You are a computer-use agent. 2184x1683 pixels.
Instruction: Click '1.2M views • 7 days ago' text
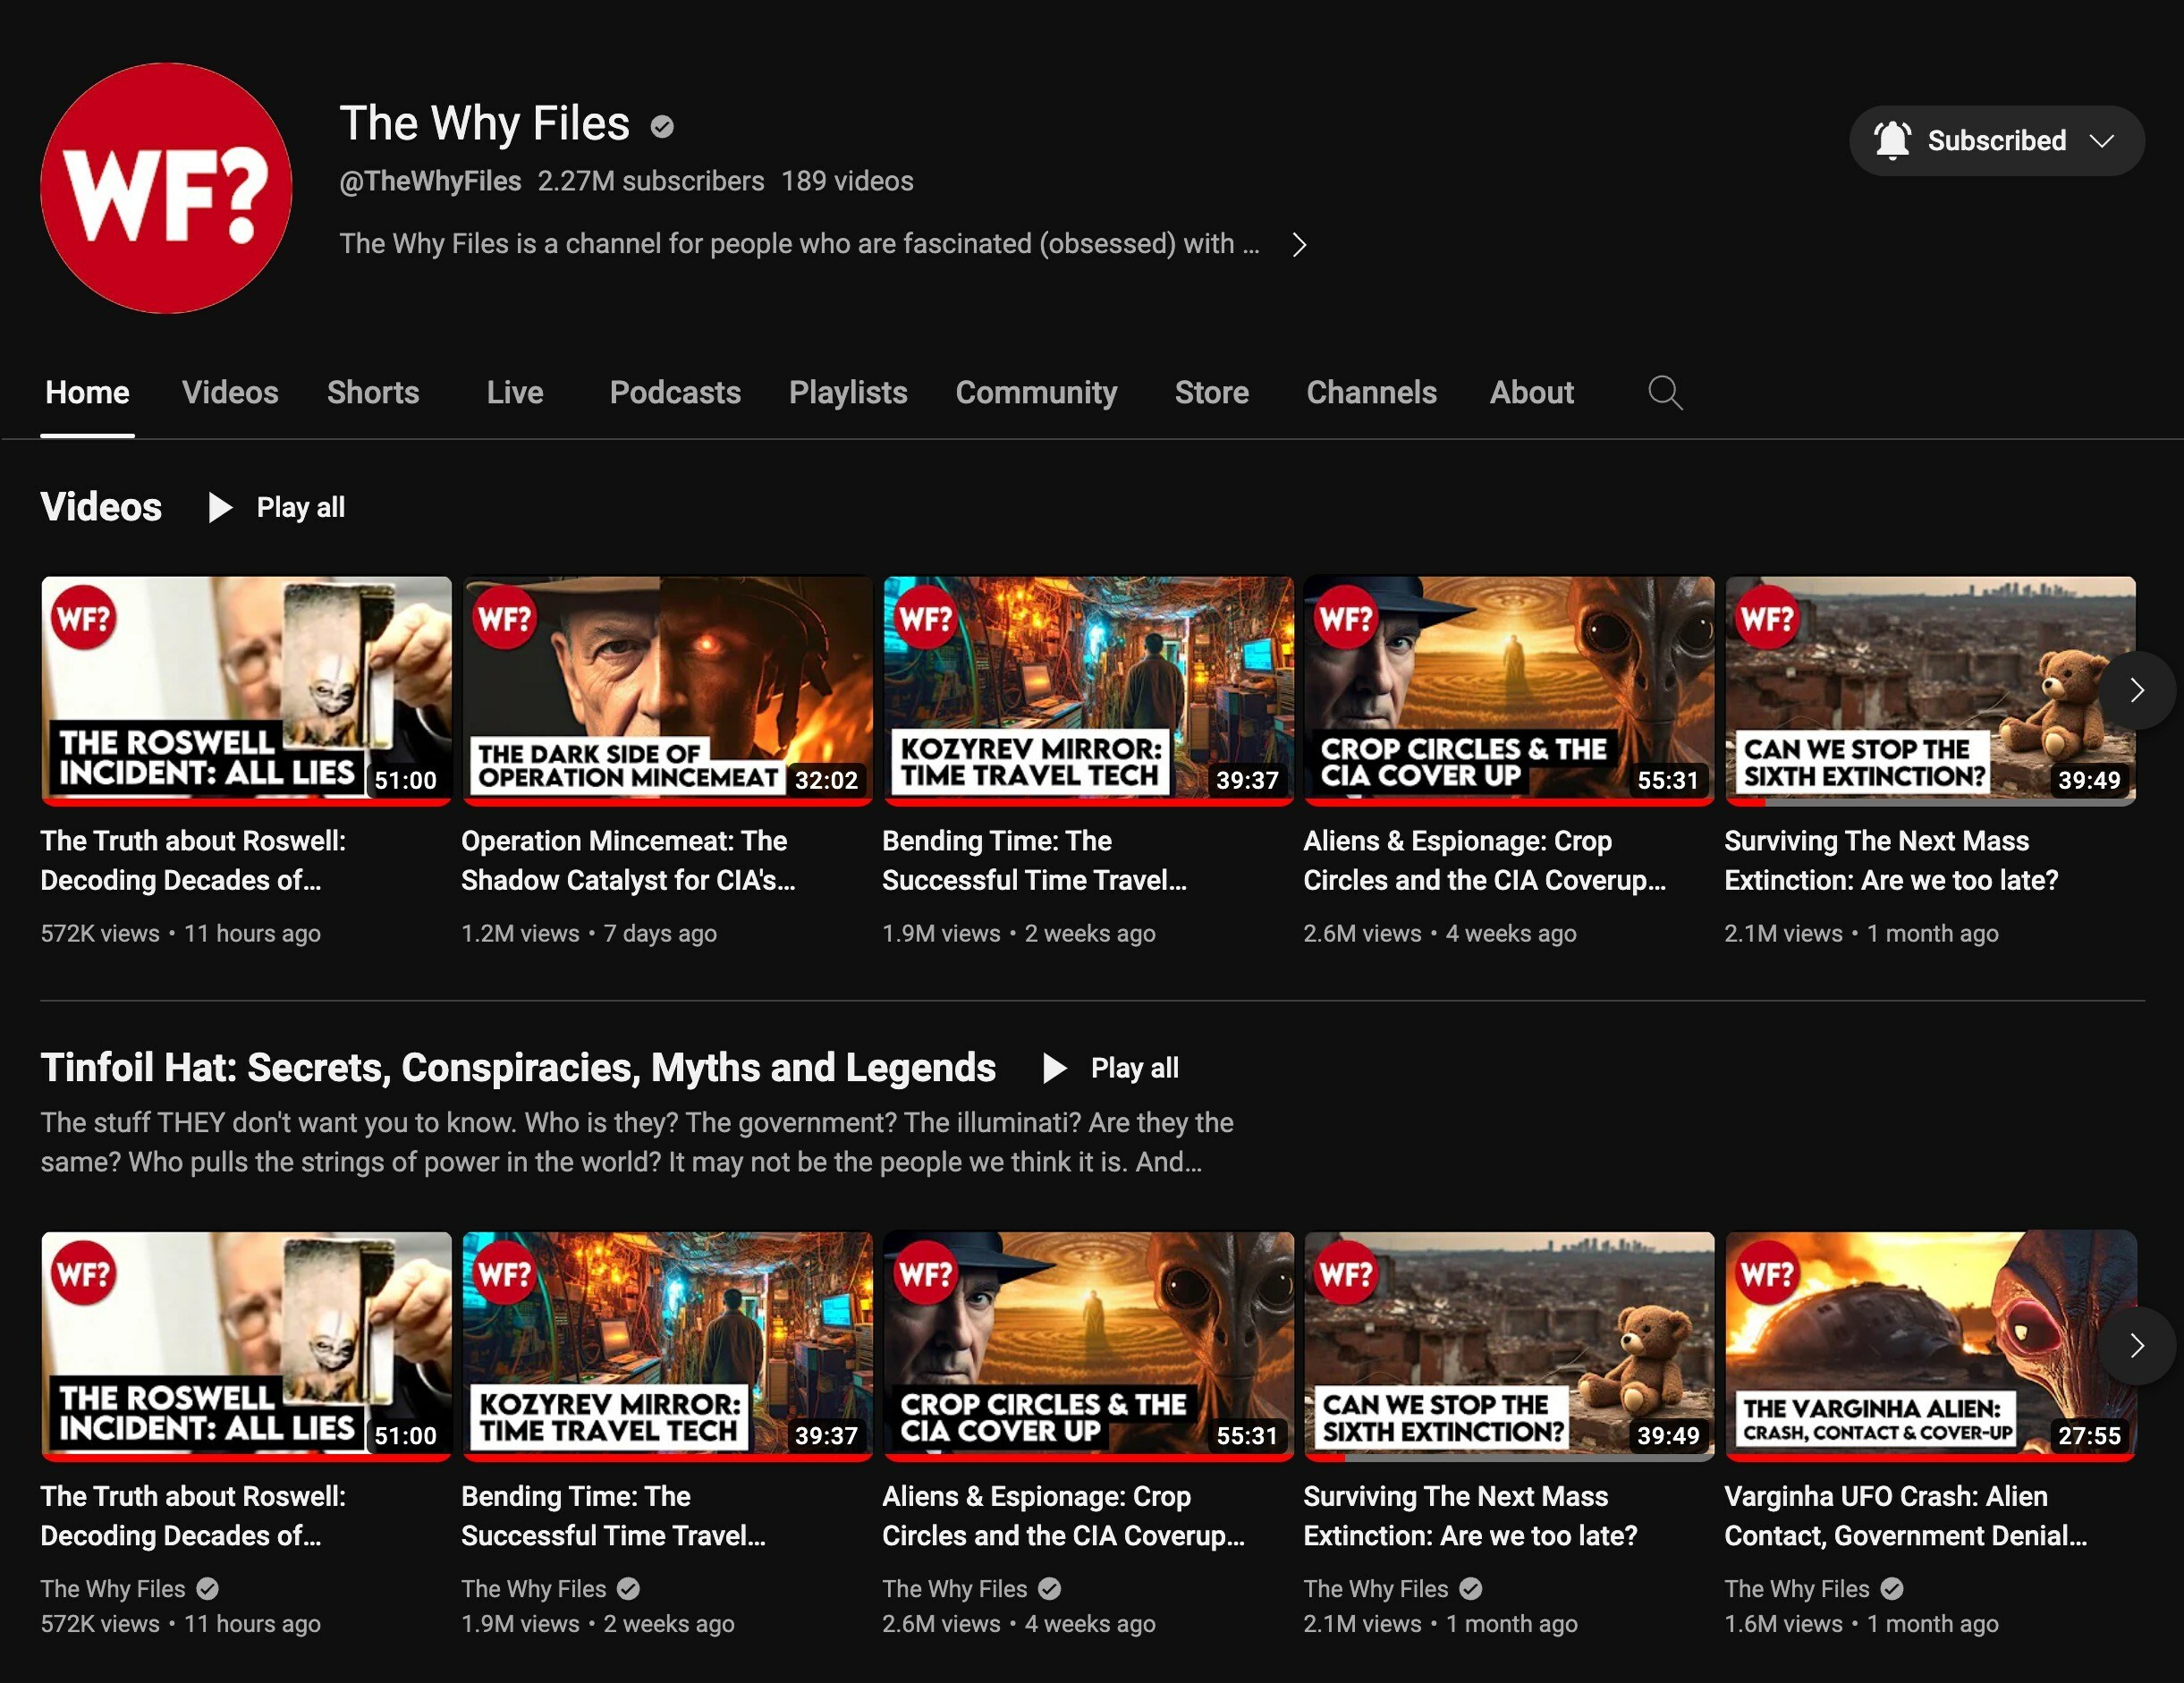click(x=589, y=933)
